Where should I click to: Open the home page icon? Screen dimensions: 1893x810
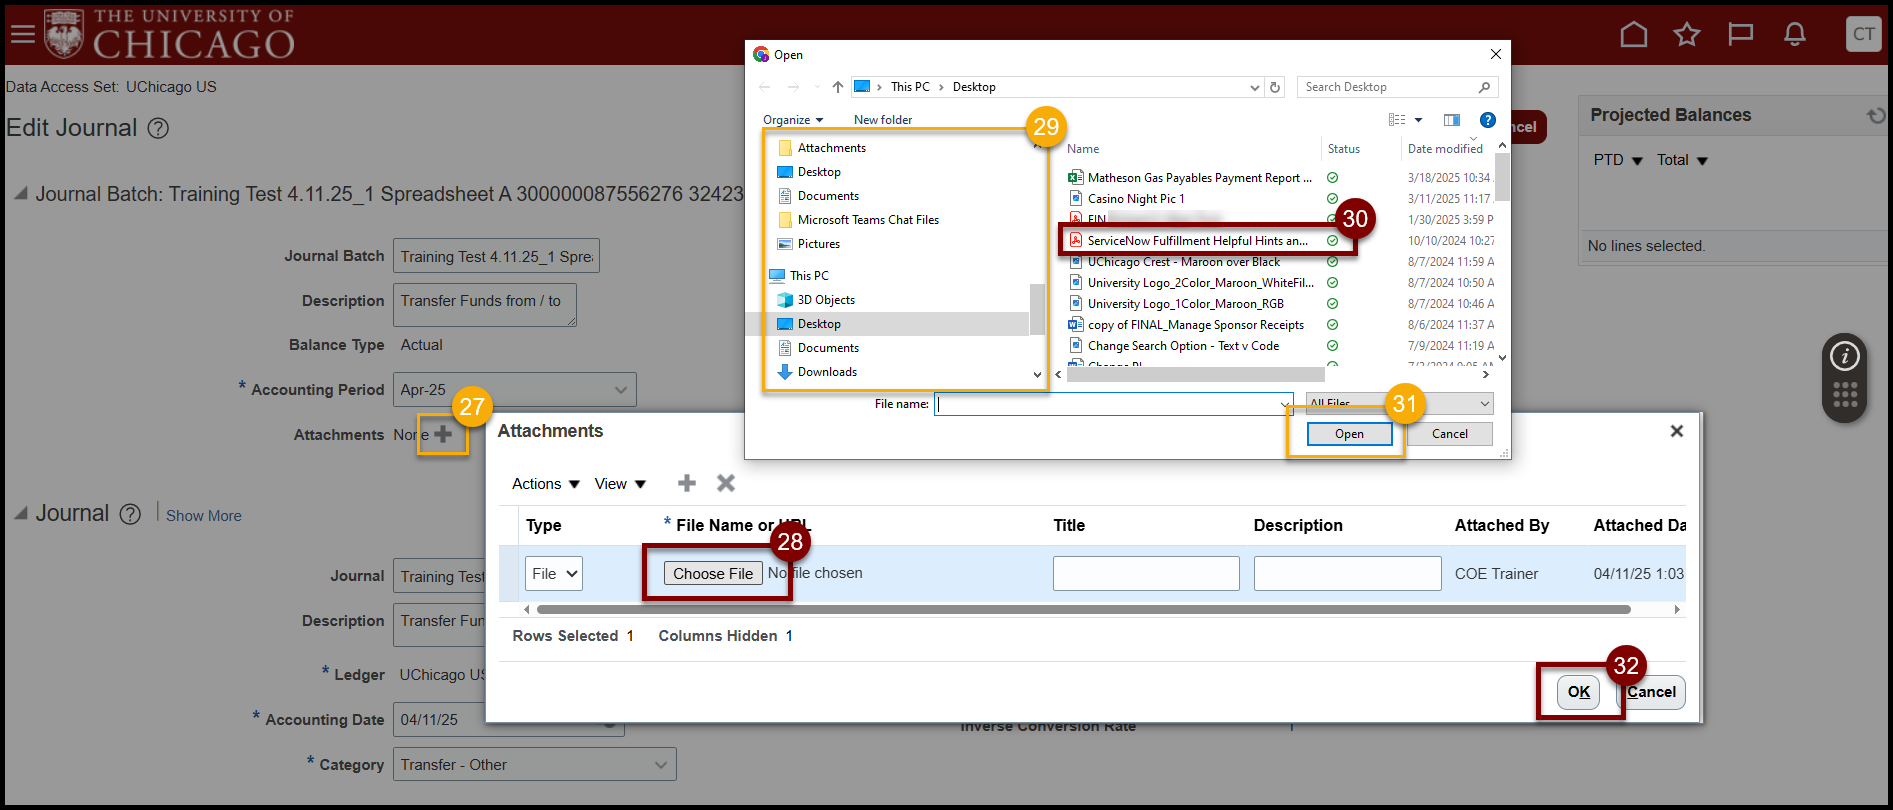pos(1633,35)
